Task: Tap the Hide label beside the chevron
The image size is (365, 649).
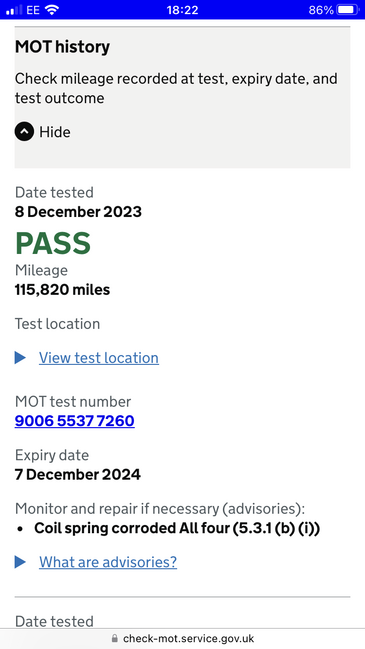Action: point(55,132)
